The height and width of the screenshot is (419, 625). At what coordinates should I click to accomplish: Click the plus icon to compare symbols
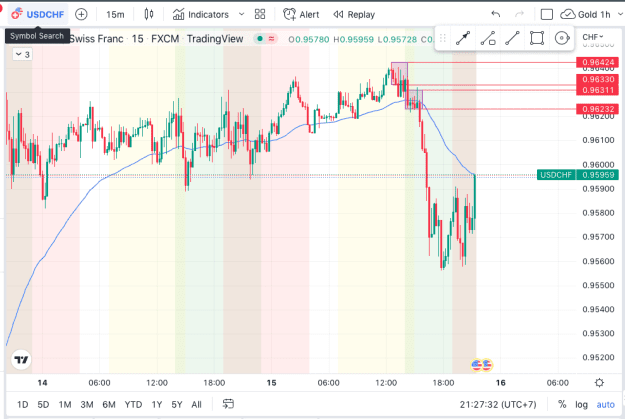coord(81,14)
